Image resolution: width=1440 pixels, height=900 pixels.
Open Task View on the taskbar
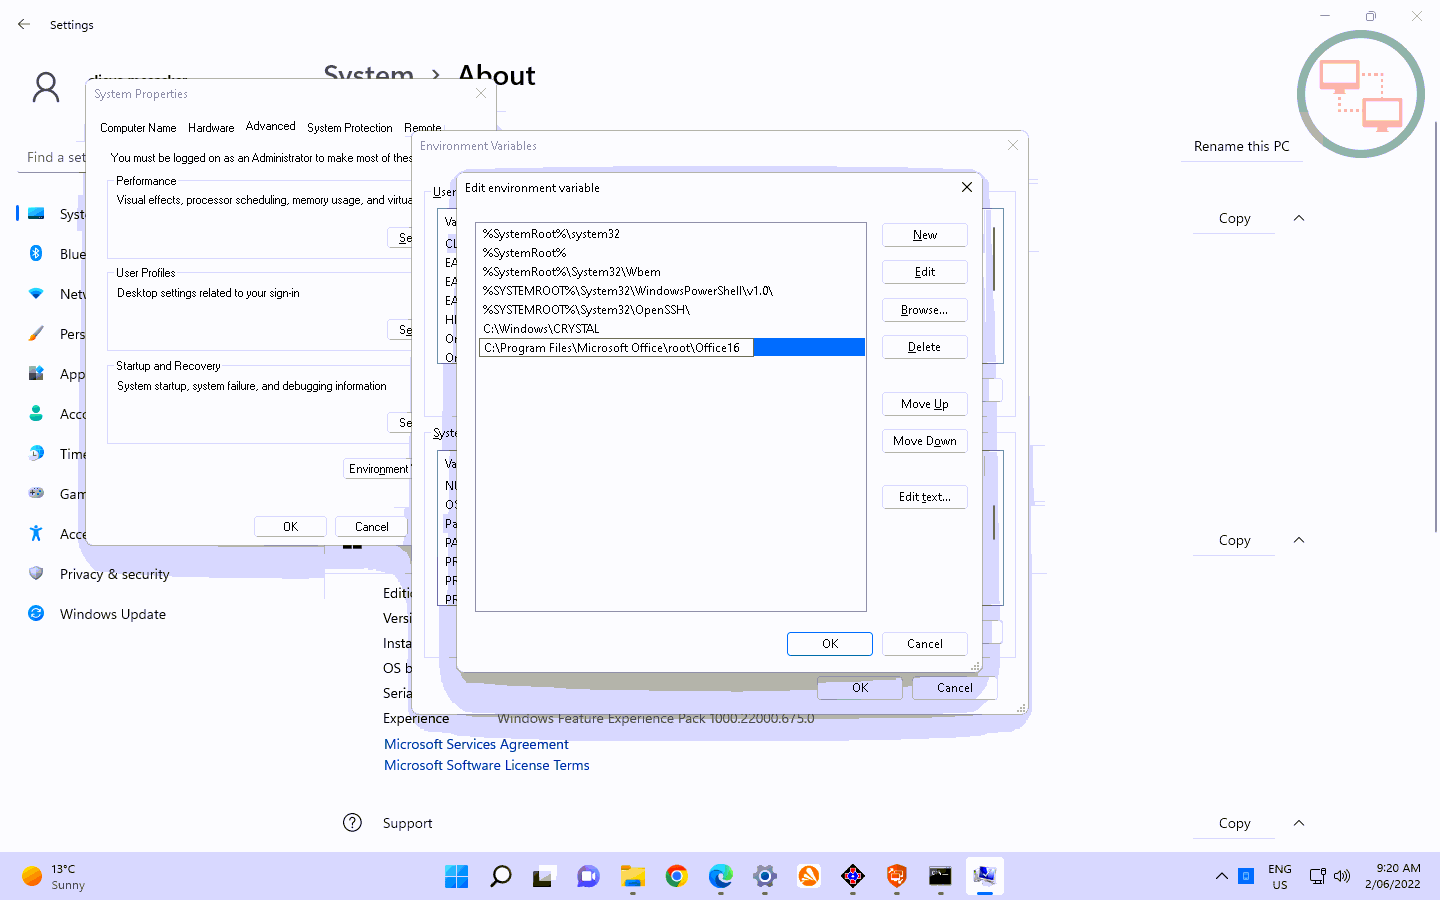pos(544,877)
